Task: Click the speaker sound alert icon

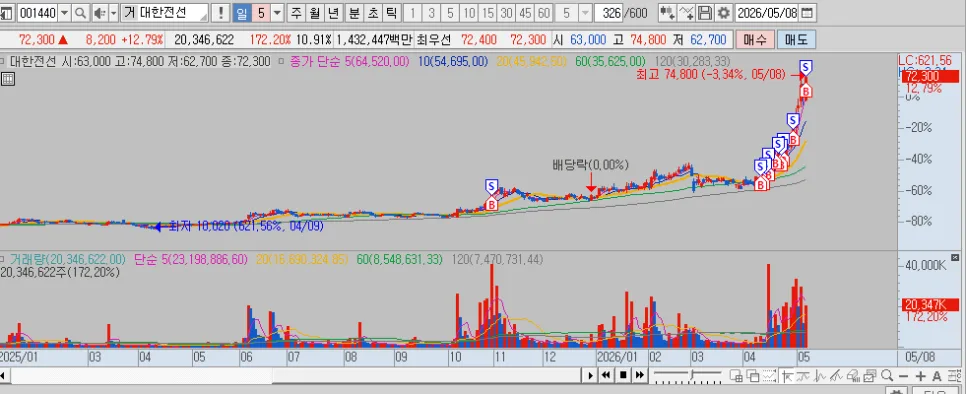Action: [x=100, y=12]
